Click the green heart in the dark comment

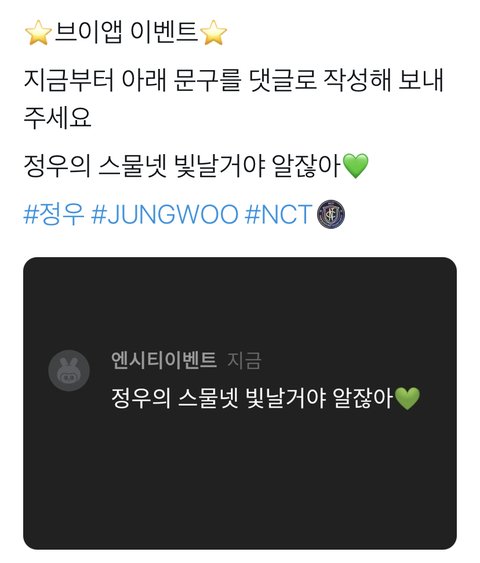(x=407, y=398)
